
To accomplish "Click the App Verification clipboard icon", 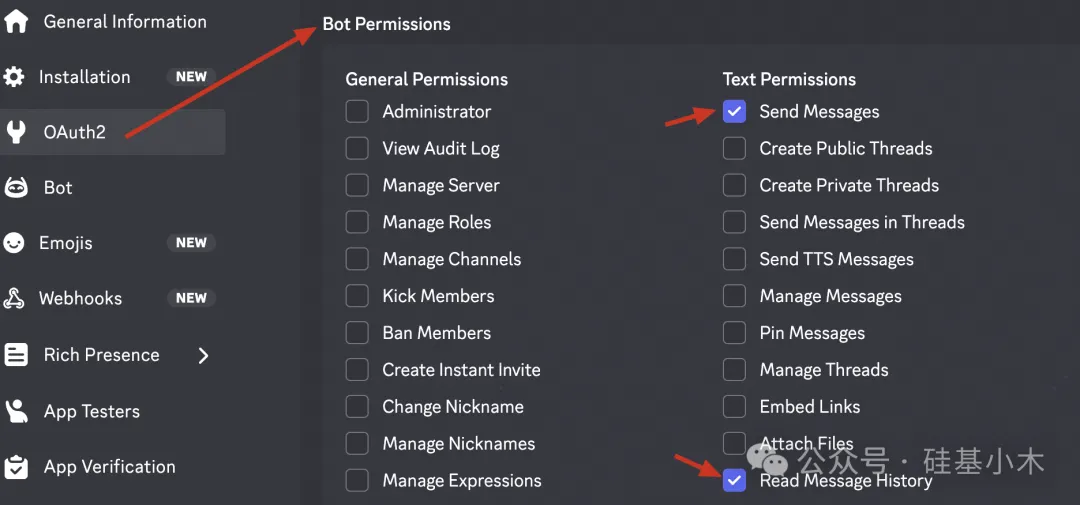I will click(16, 467).
